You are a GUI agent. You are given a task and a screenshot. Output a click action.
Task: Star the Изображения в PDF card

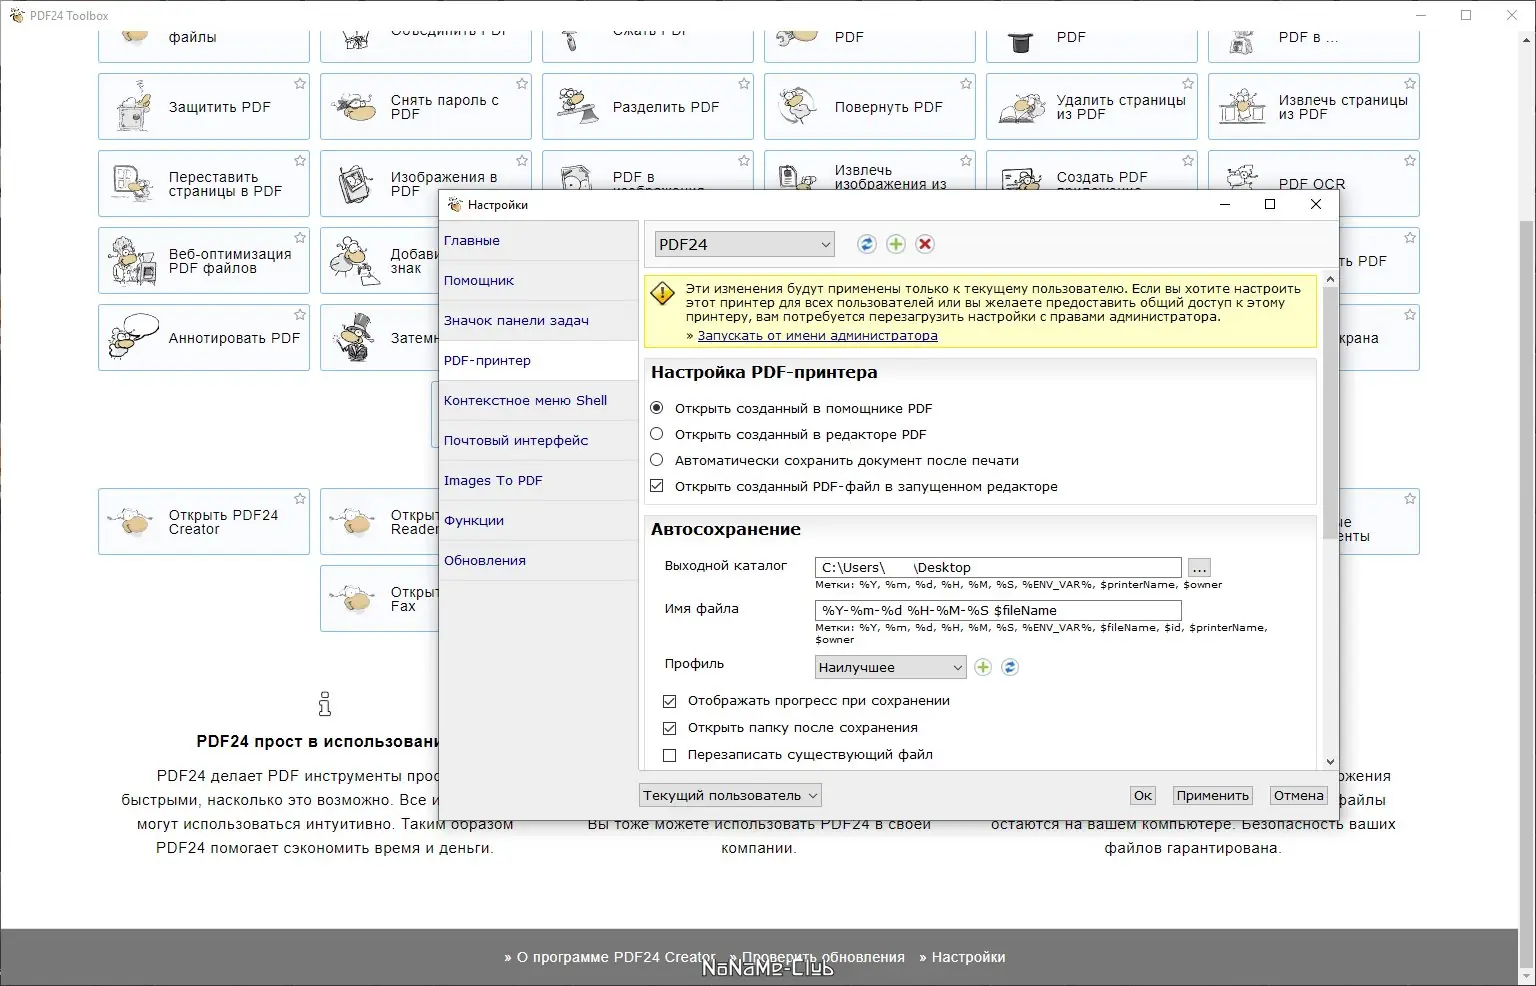(x=522, y=161)
